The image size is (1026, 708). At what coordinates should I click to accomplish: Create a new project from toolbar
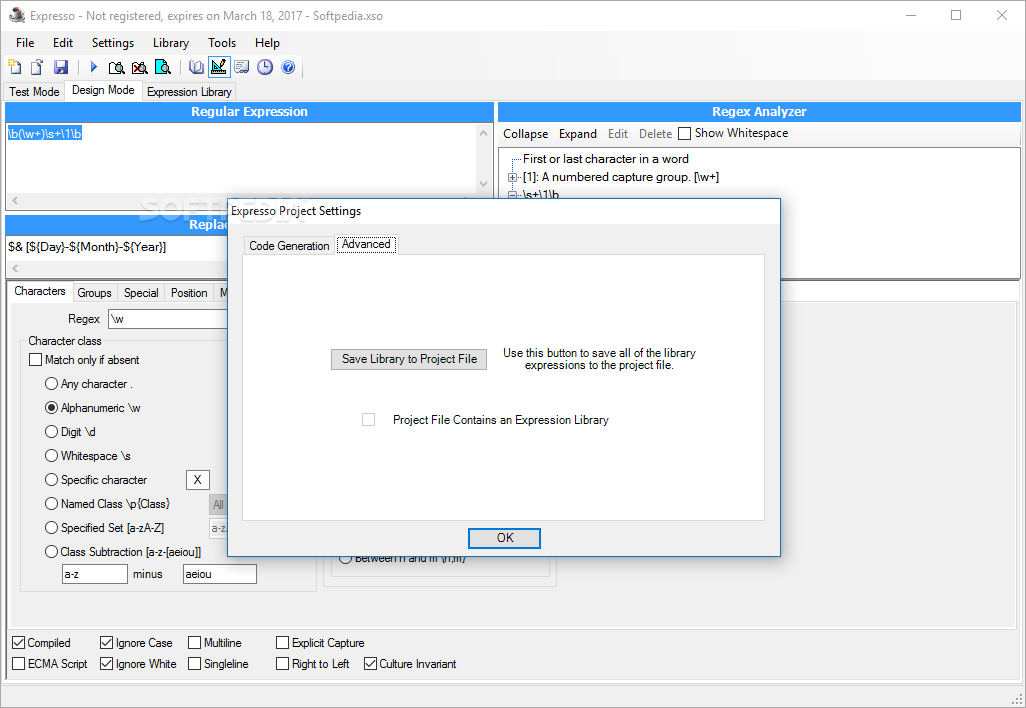pos(14,67)
